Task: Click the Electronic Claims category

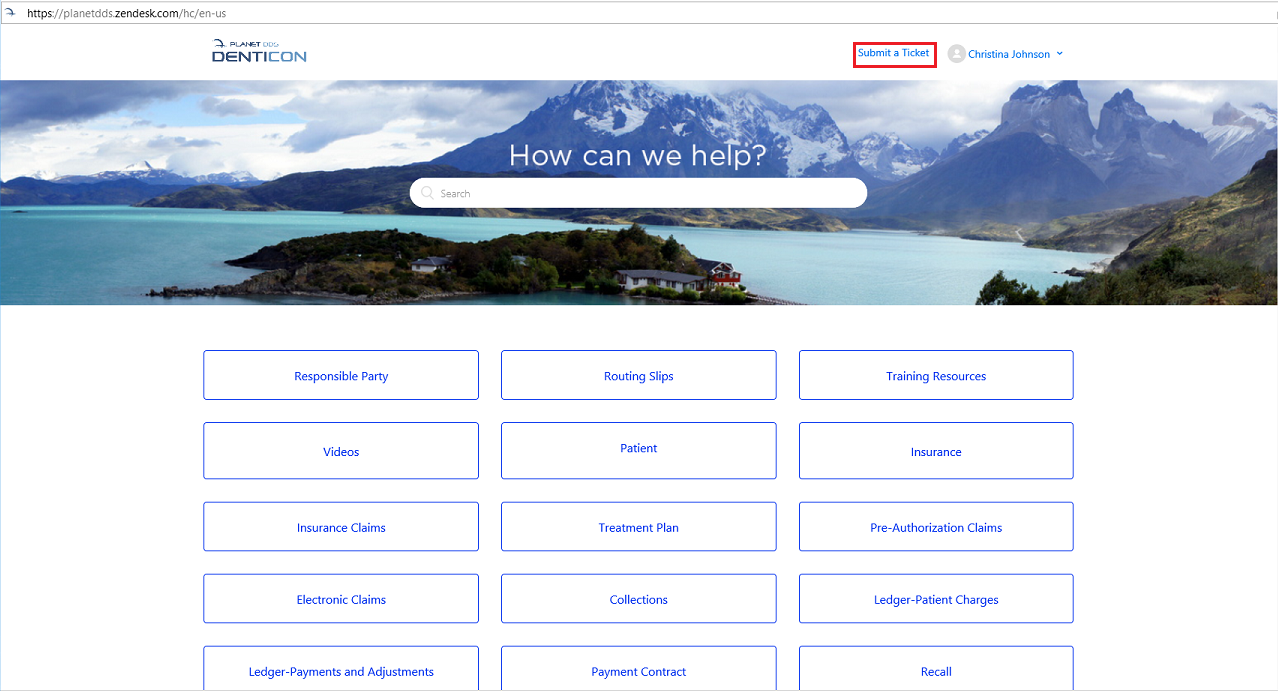Action: [x=340, y=598]
